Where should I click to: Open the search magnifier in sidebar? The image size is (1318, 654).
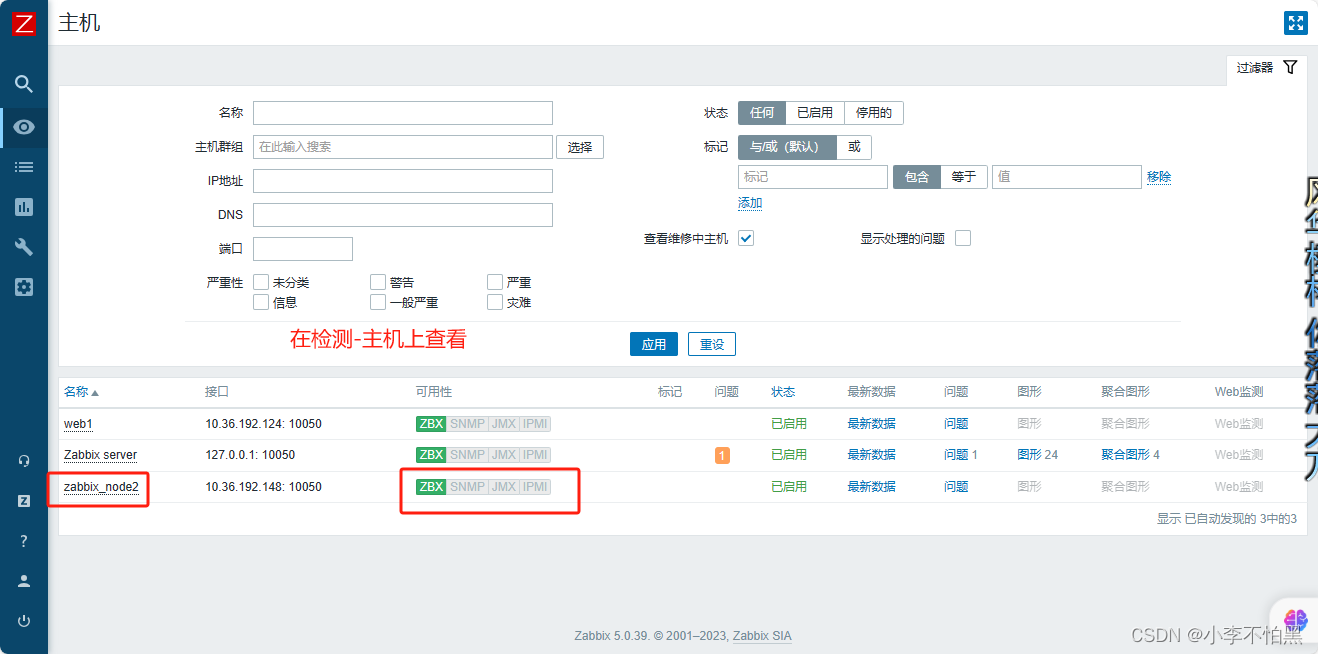24,83
